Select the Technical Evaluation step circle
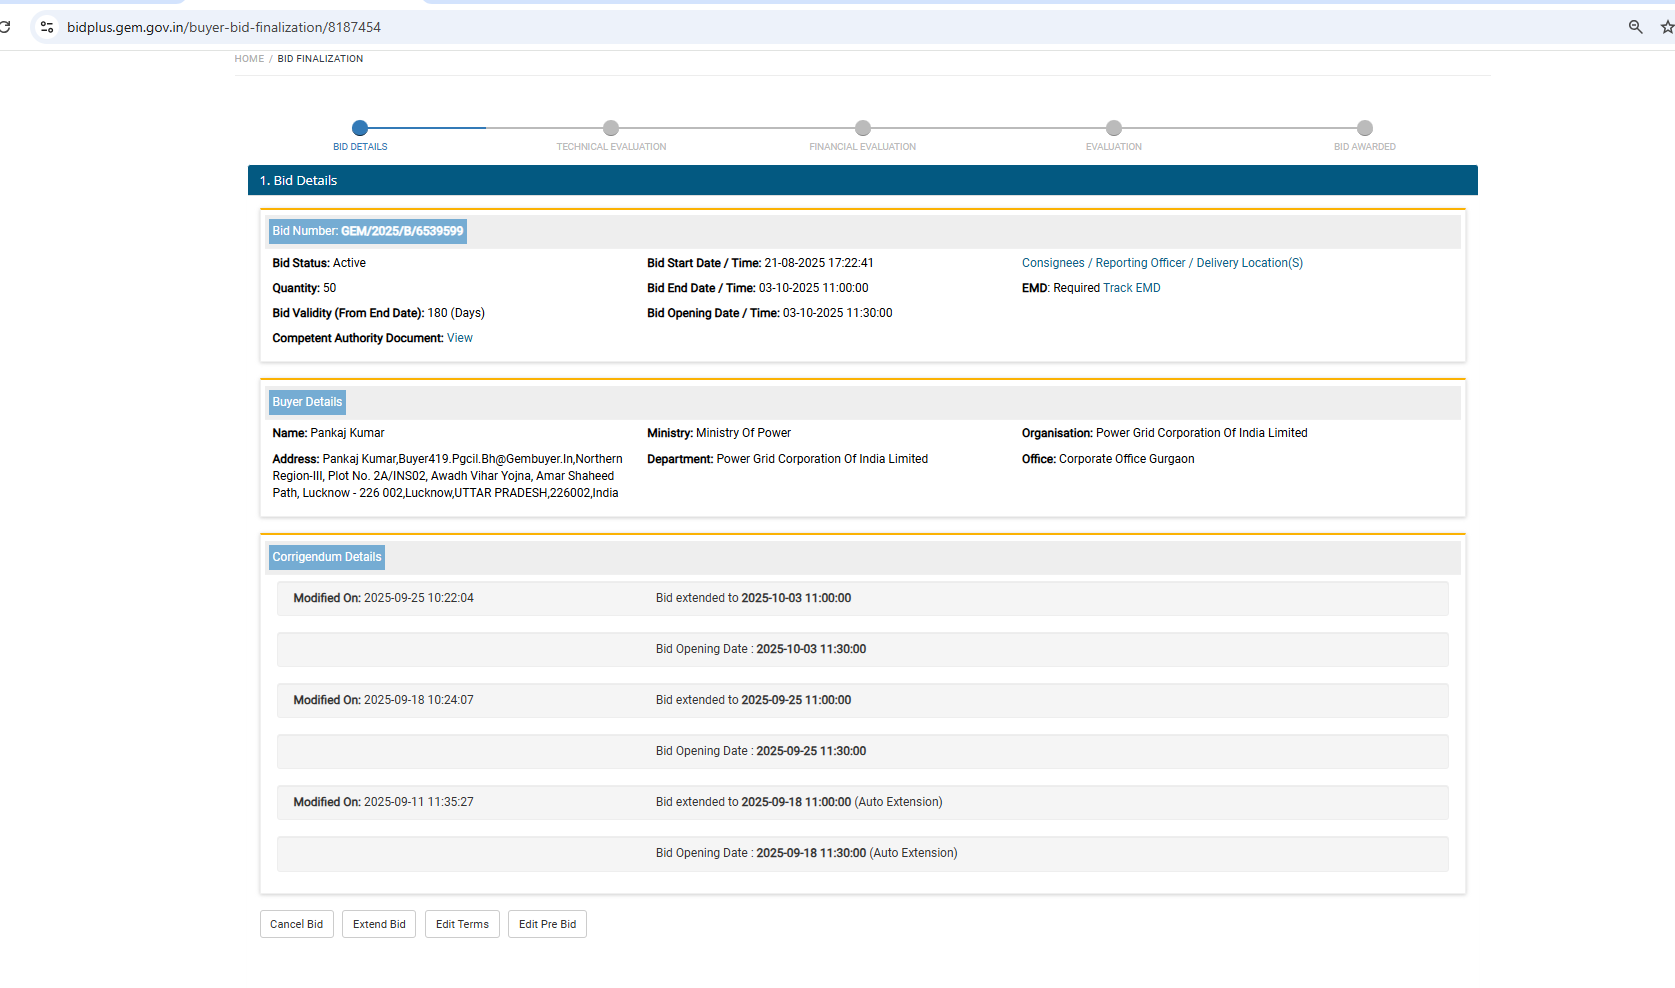 tap(611, 128)
